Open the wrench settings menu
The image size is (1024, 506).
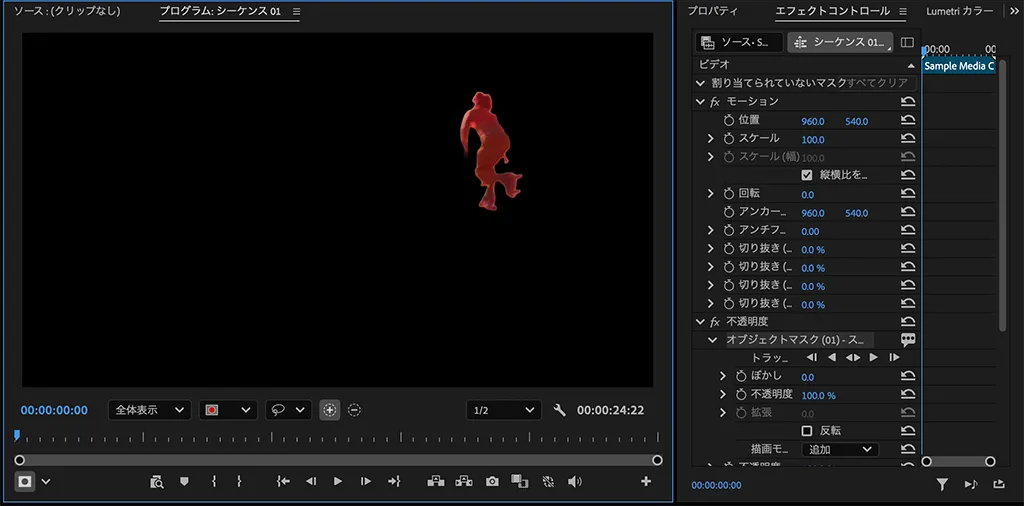[x=560, y=410]
